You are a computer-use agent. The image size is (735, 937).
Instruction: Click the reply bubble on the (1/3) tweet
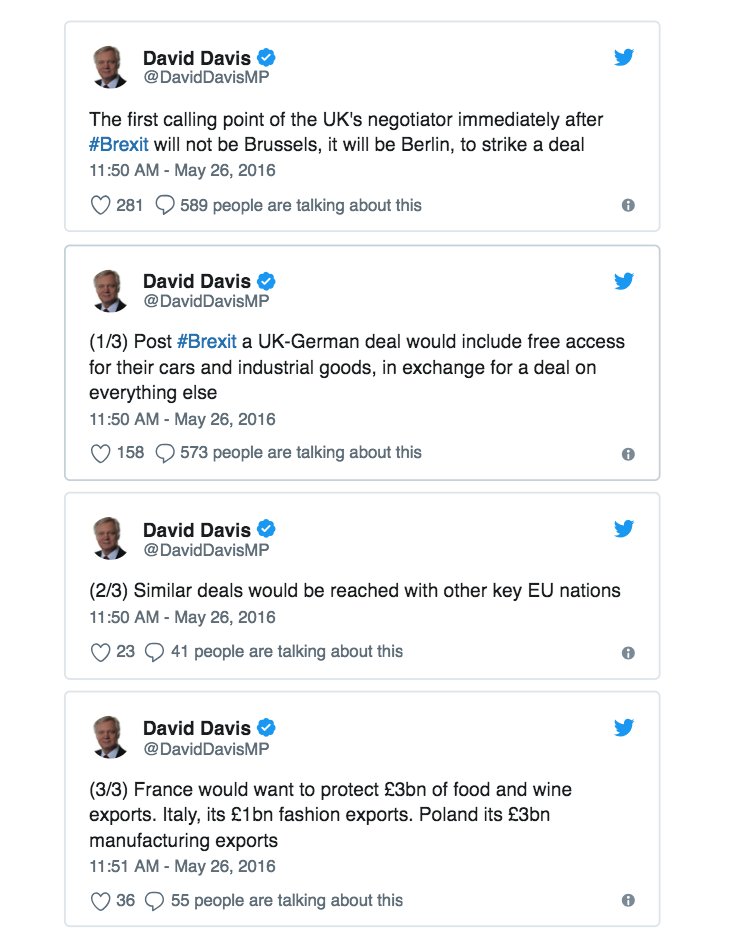(164, 452)
